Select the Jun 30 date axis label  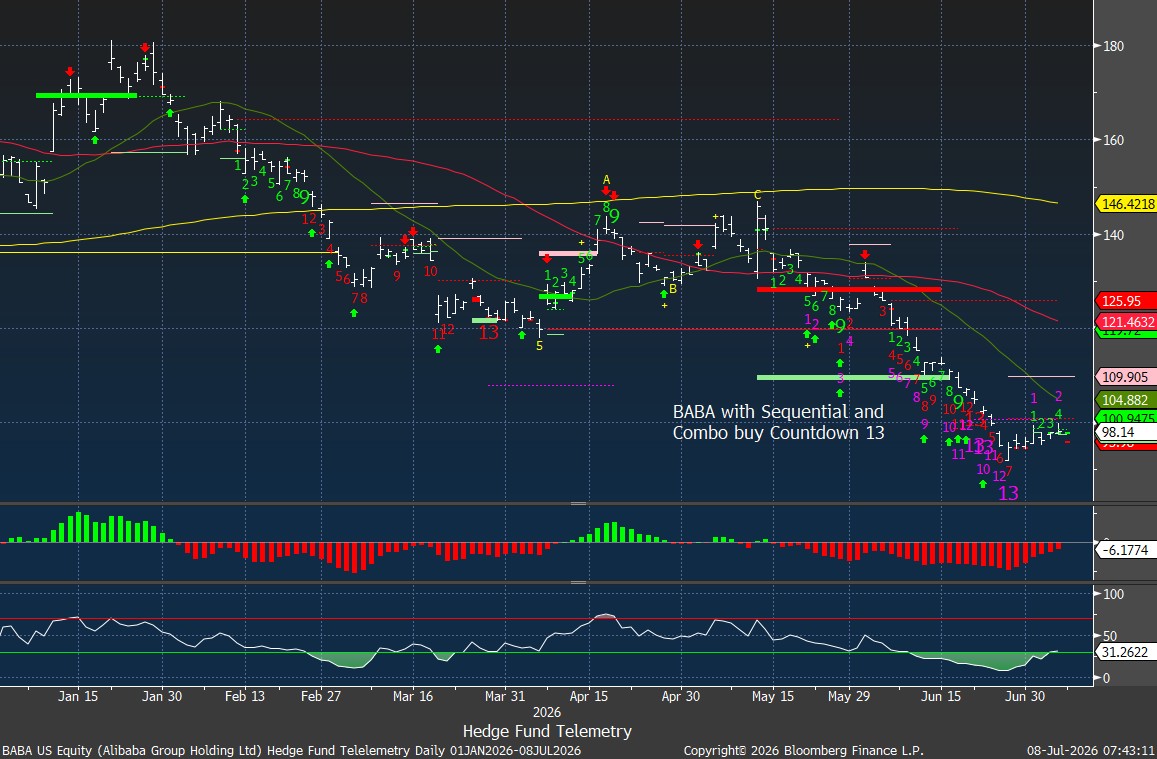(x=1025, y=696)
